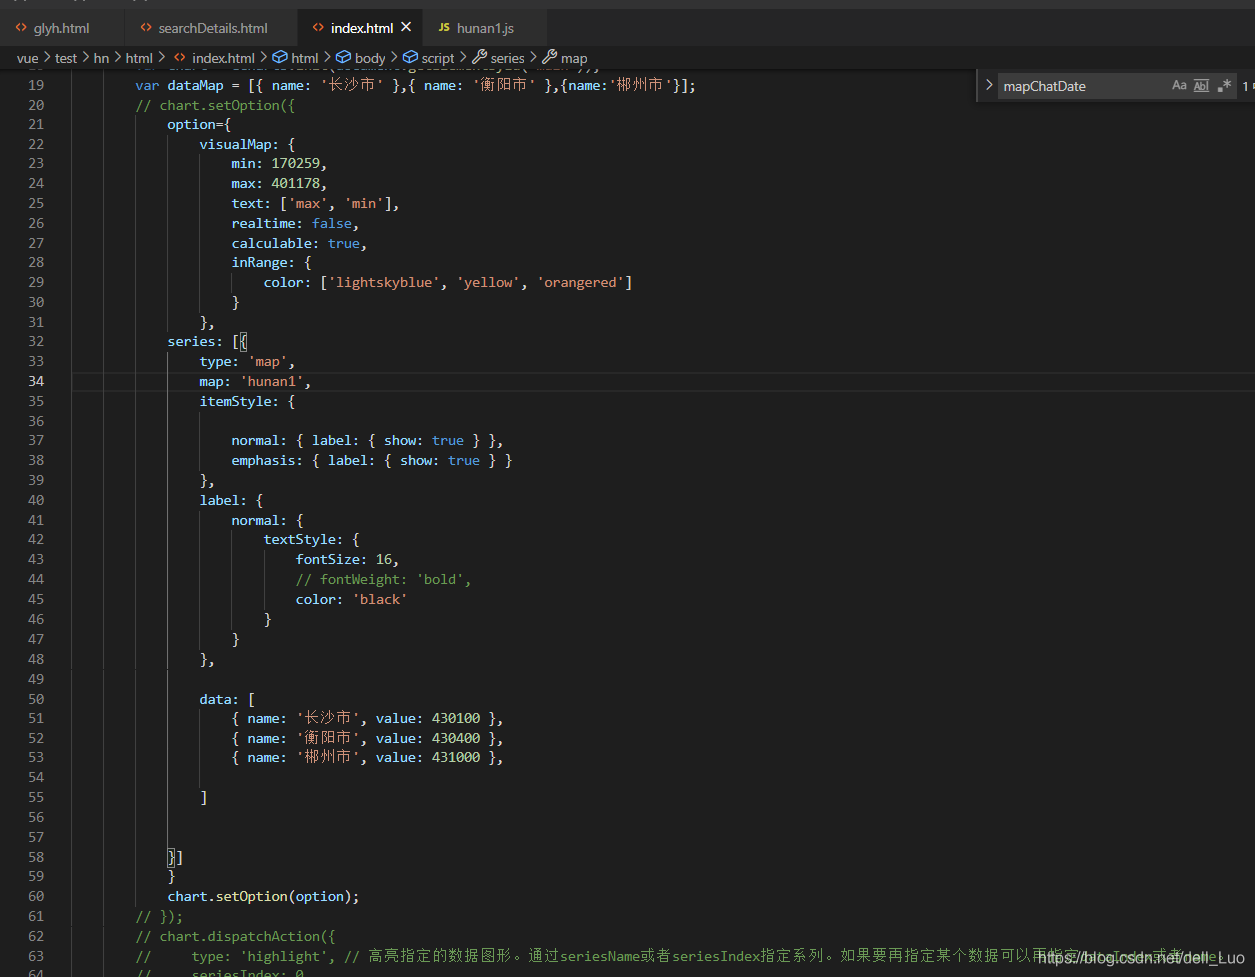Click 'itemStyle' property on line 35
1255x977 pixels.
pyautogui.click(x=235, y=401)
